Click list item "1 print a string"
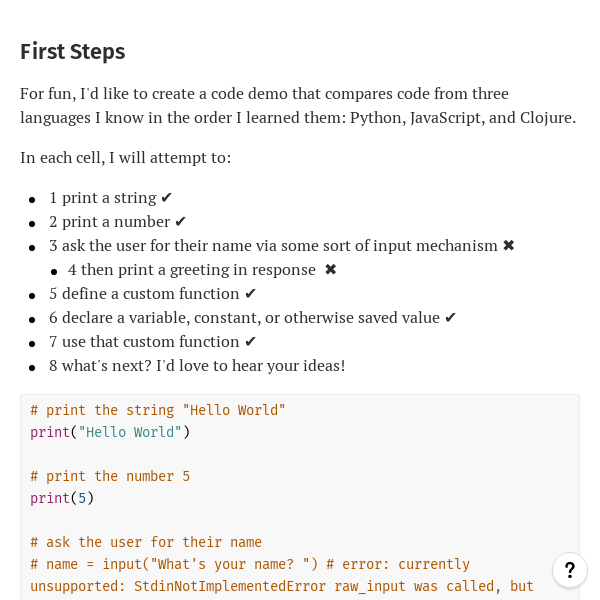The height and width of the screenshot is (600, 600). 102,198
